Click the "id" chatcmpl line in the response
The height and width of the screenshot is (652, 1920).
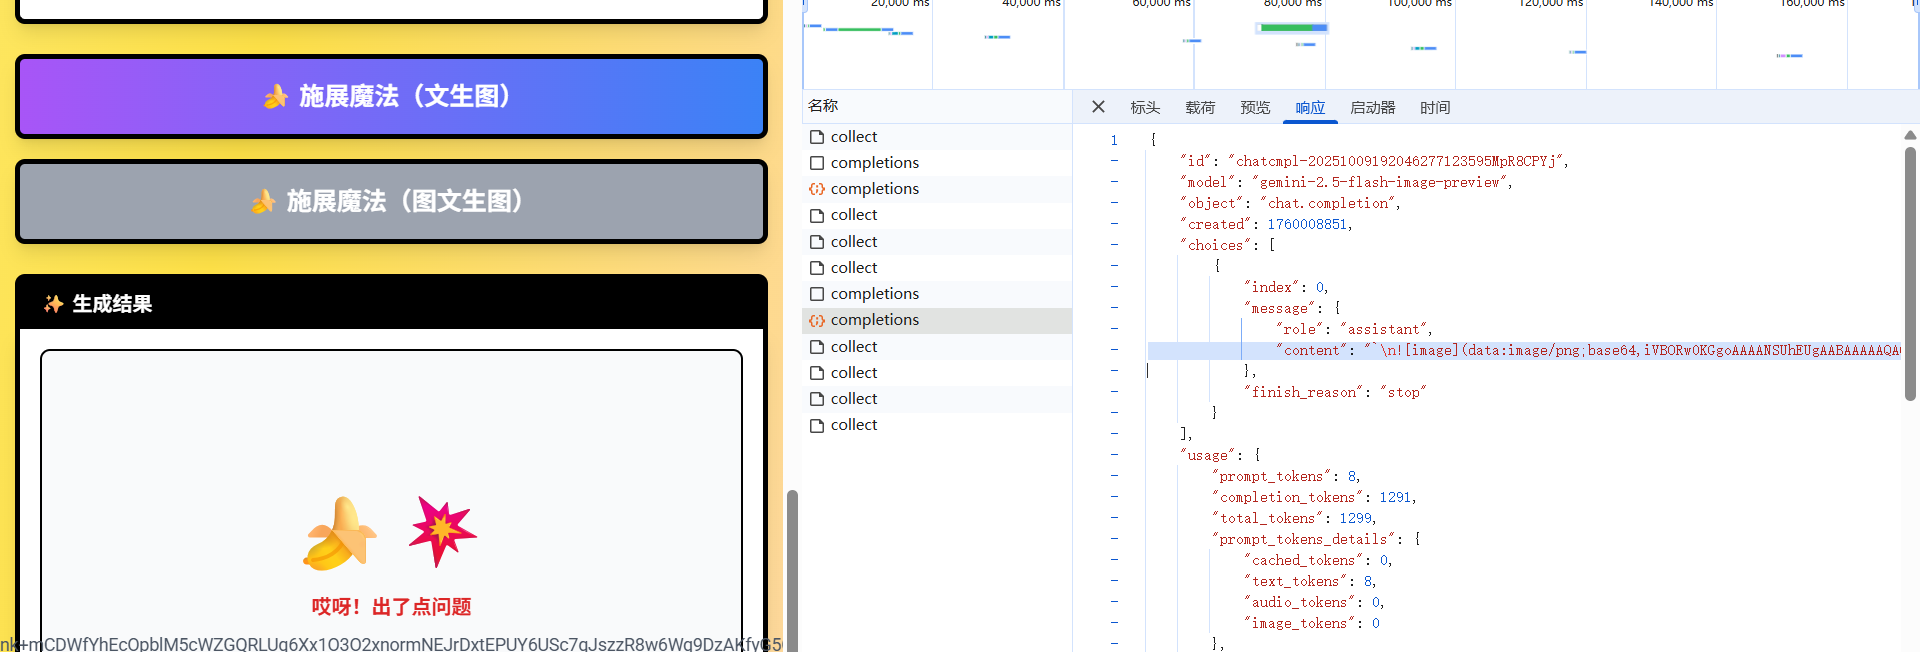[1374, 161]
